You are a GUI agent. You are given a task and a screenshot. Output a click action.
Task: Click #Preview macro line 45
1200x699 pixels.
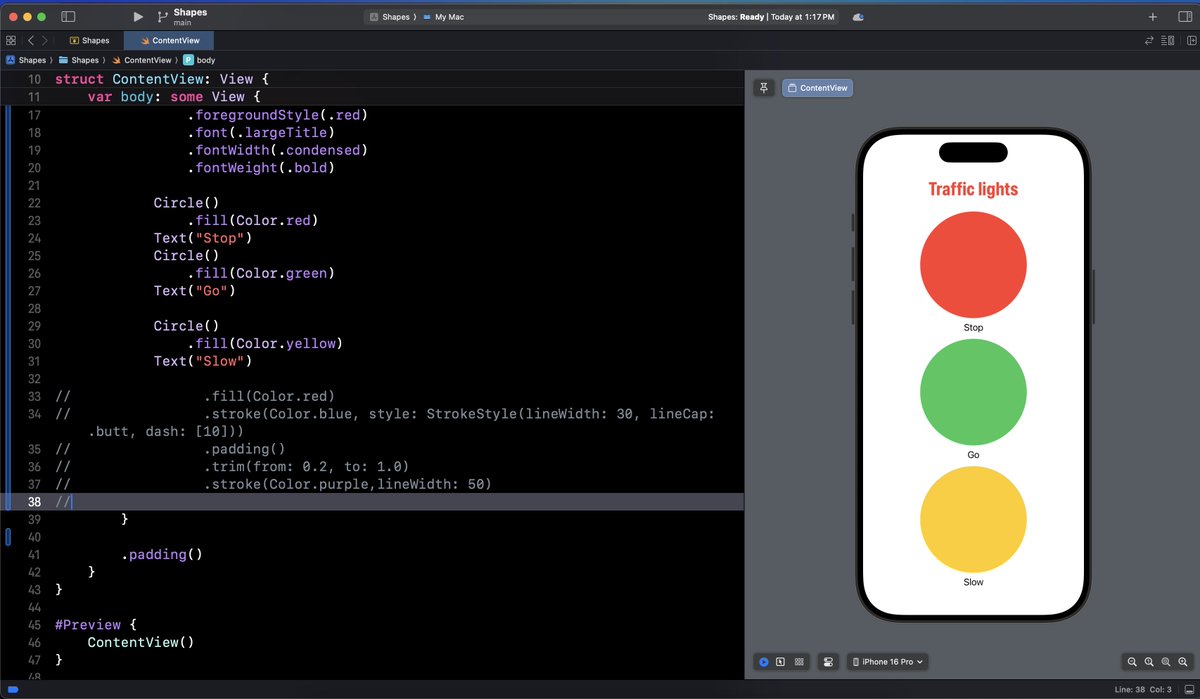pos(94,625)
